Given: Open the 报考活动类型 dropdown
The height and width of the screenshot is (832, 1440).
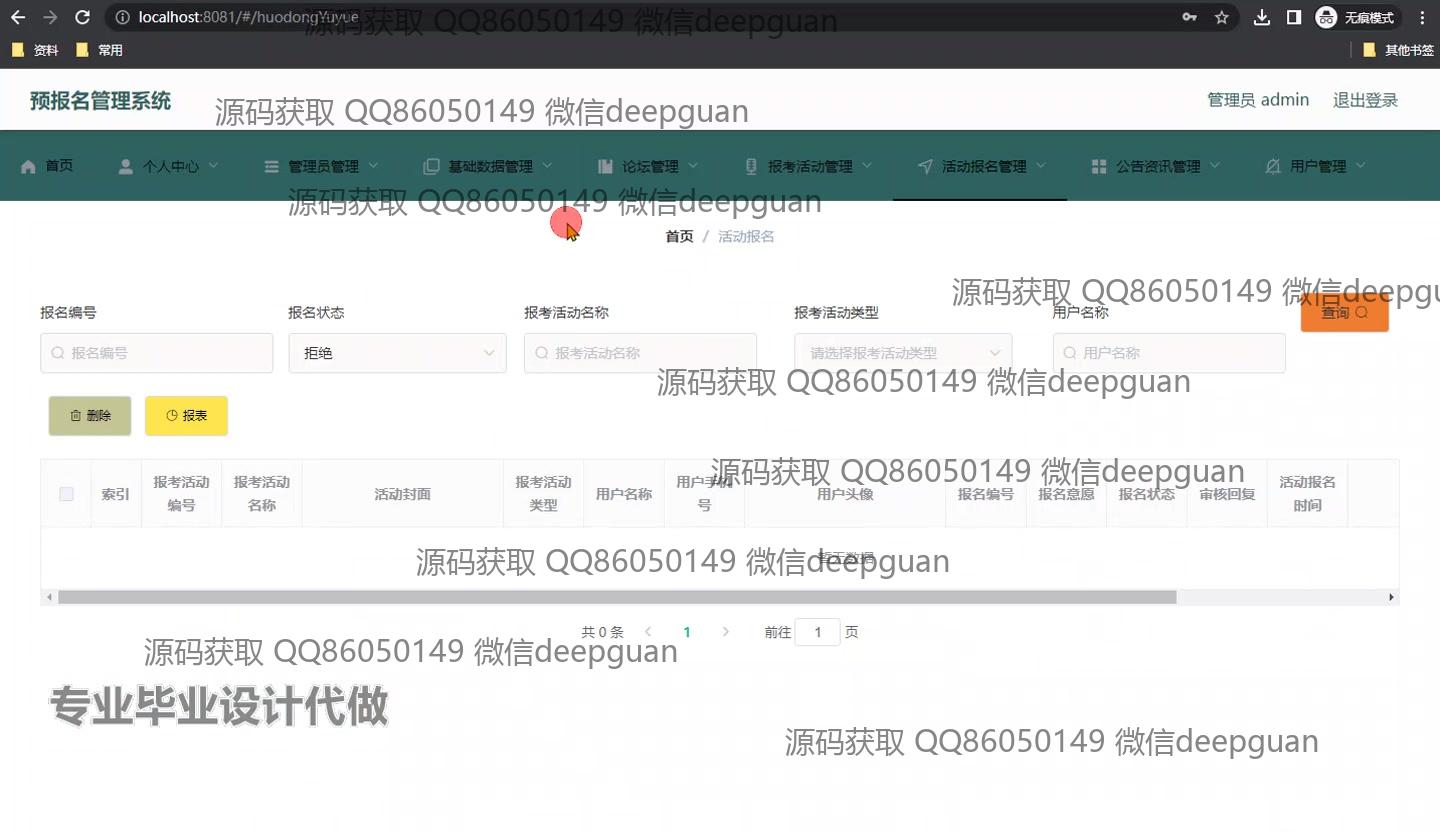Looking at the screenshot, I should 903,353.
